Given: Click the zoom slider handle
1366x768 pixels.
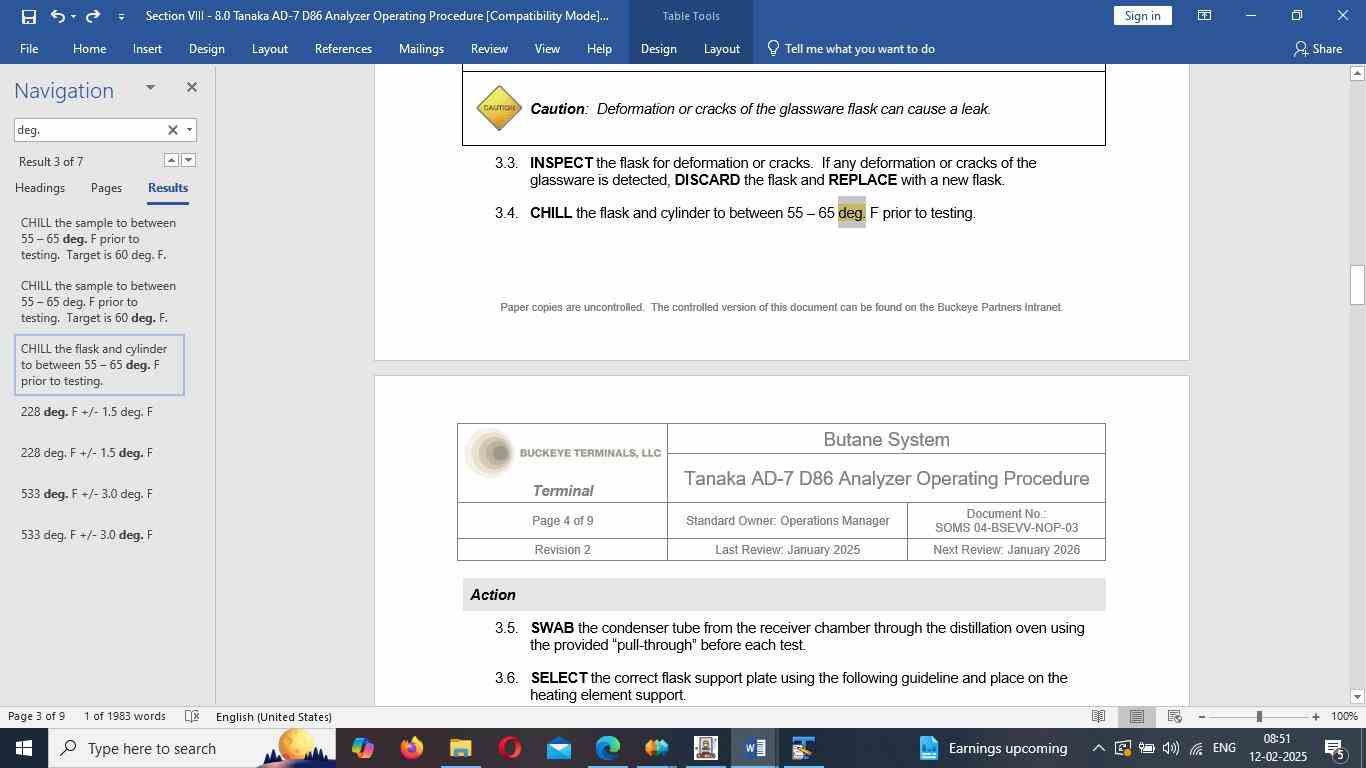Looking at the screenshot, I should (x=1259, y=716).
